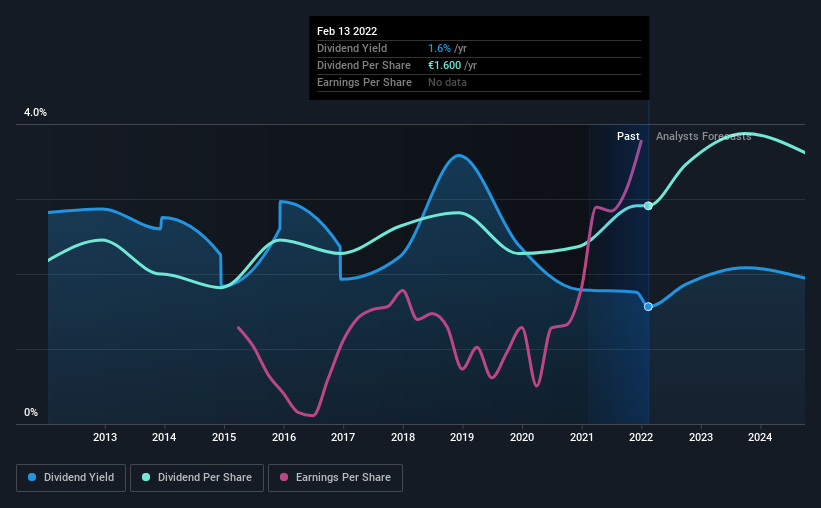This screenshot has width=821, height=508.
Task: Click the Past section label
Action: (628, 136)
